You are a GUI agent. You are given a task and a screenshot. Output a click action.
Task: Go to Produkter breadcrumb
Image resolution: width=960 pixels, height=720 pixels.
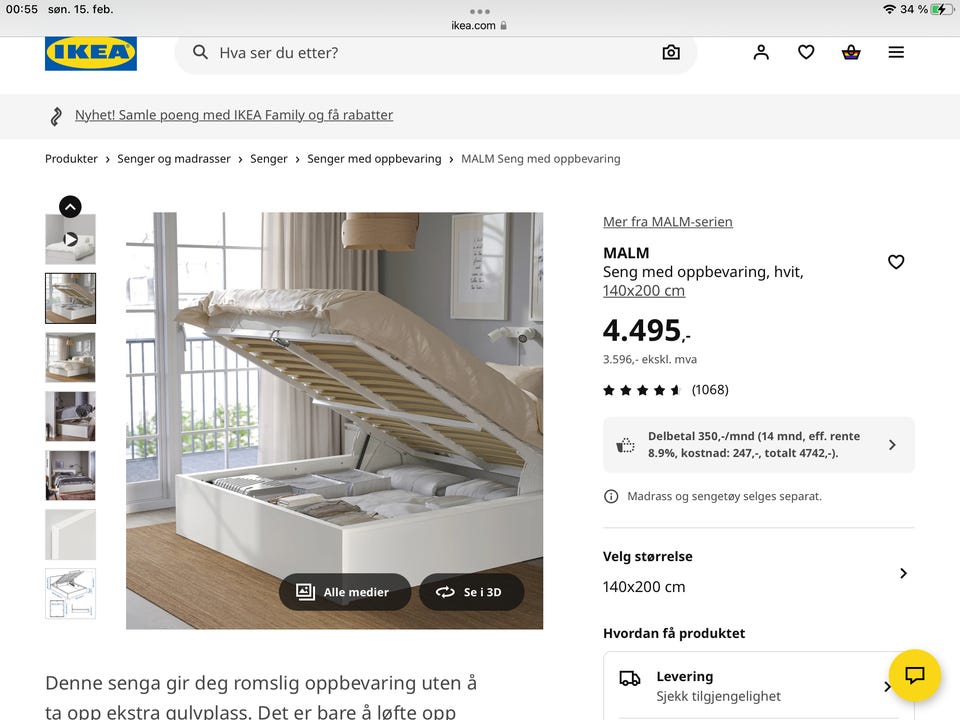coord(71,159)
